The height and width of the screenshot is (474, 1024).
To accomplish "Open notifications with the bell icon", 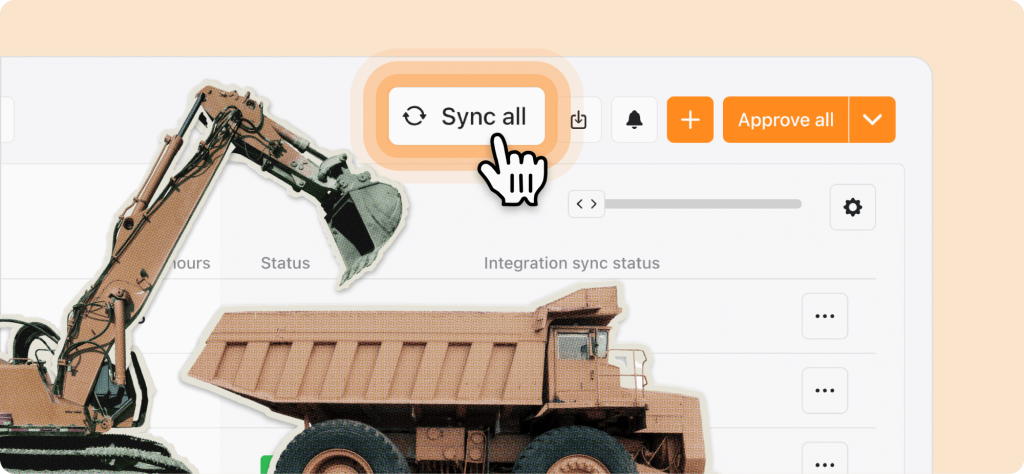I will click(634, 119).
